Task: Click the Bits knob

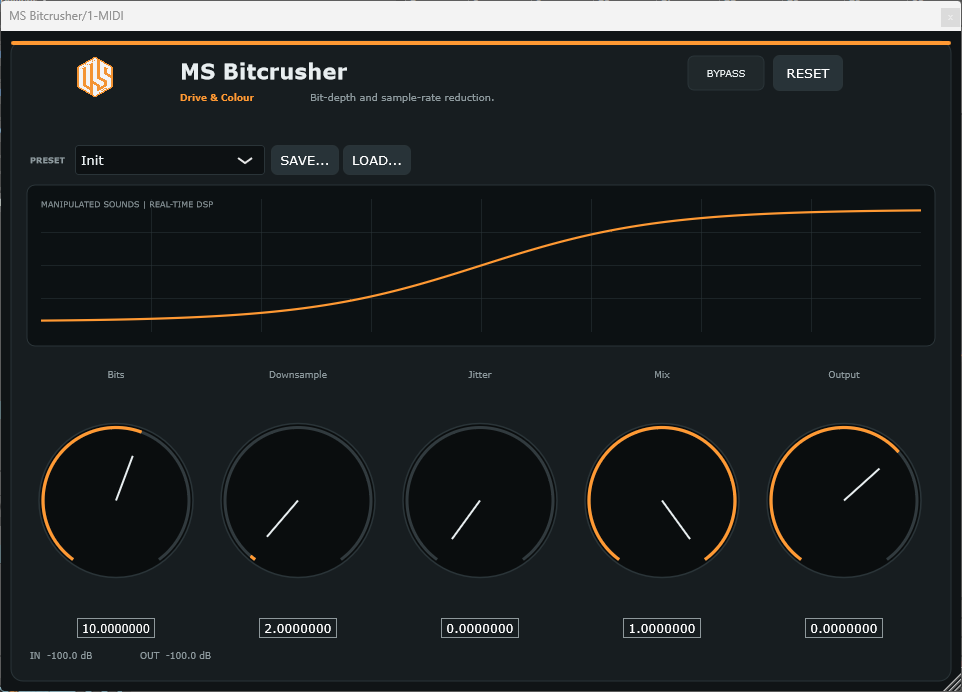Action: click(116, 501)
